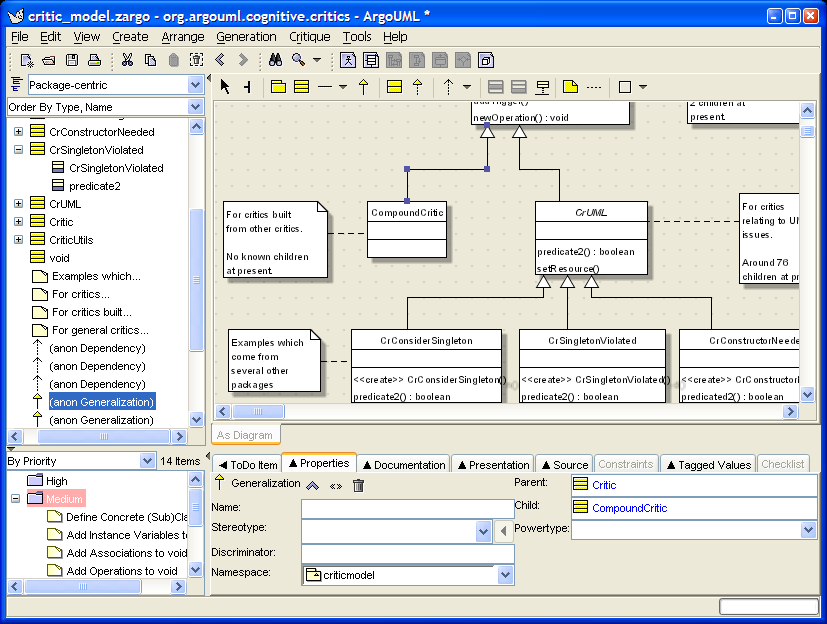Create a new class diagram
Viewport: 827px width, 624px height.
(x=371, y=61)
